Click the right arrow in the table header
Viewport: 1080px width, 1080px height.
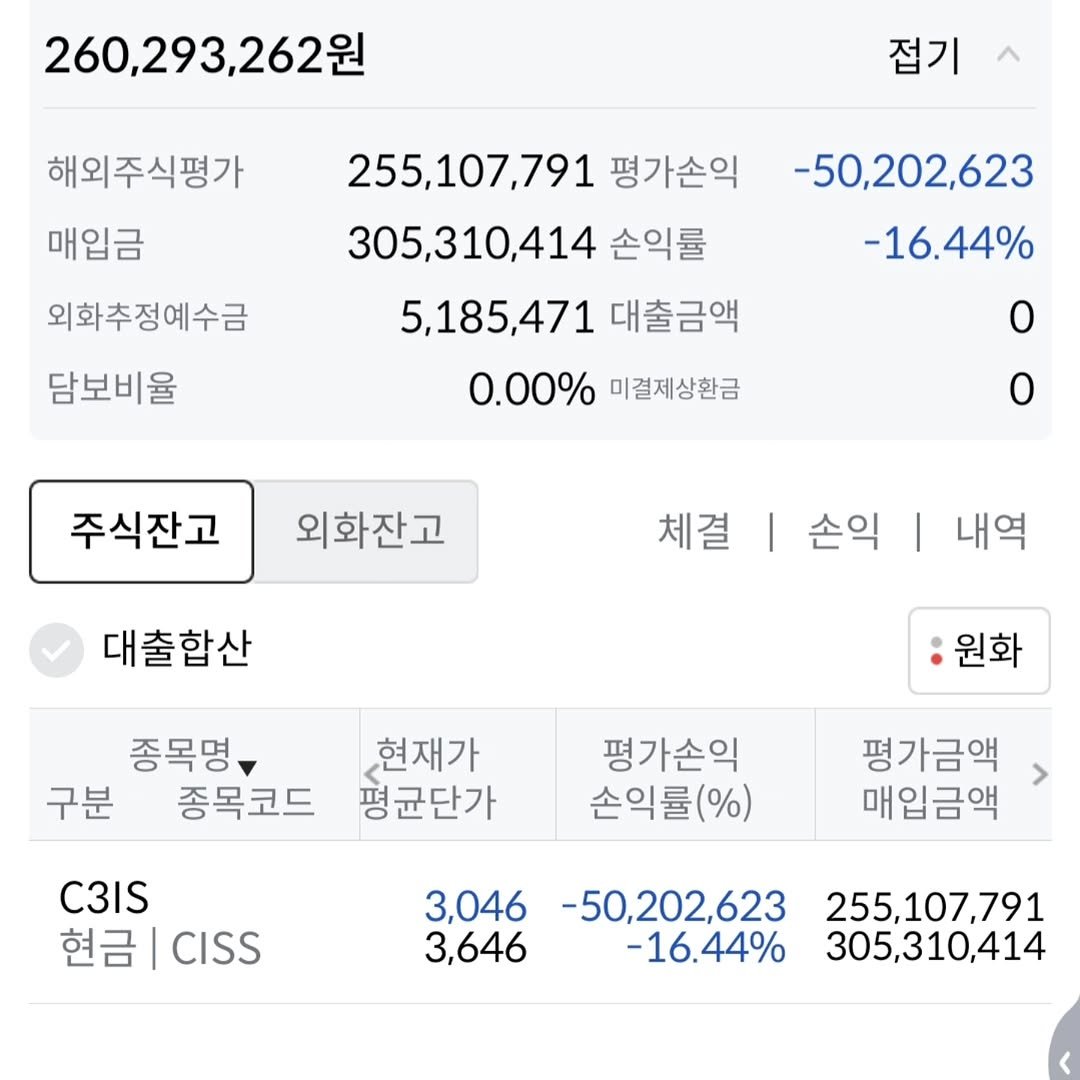[1039, 774]
